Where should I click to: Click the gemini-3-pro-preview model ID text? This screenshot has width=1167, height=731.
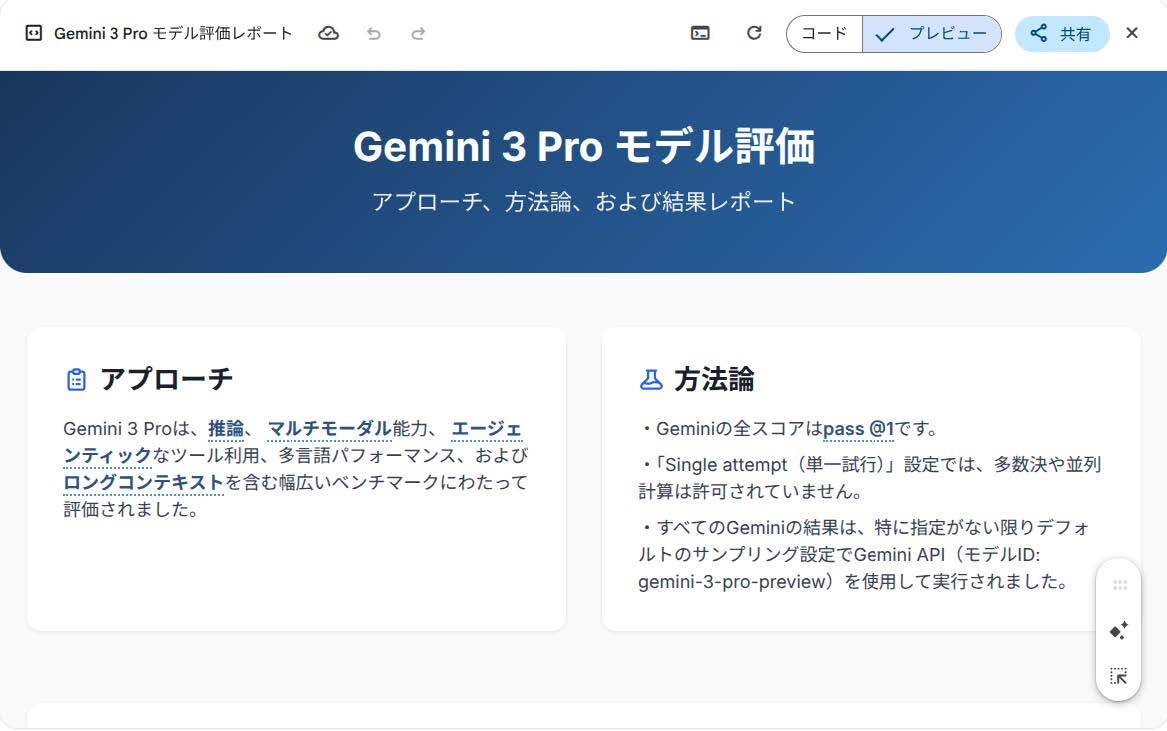[x=733, y=582]
